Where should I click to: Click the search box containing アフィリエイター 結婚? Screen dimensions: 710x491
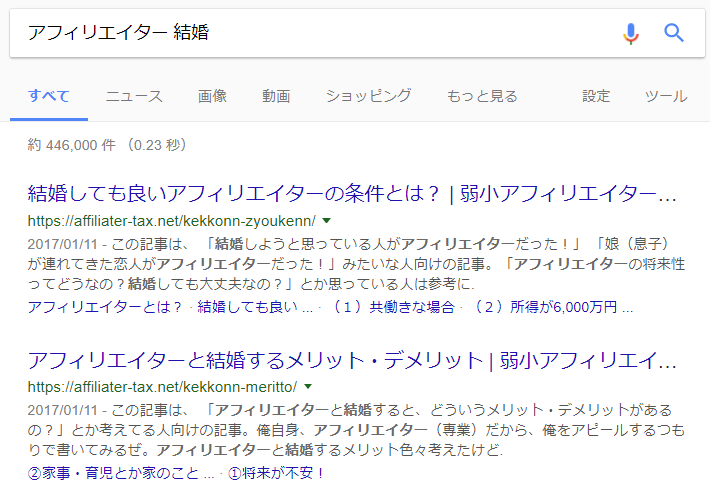(300, 33)
